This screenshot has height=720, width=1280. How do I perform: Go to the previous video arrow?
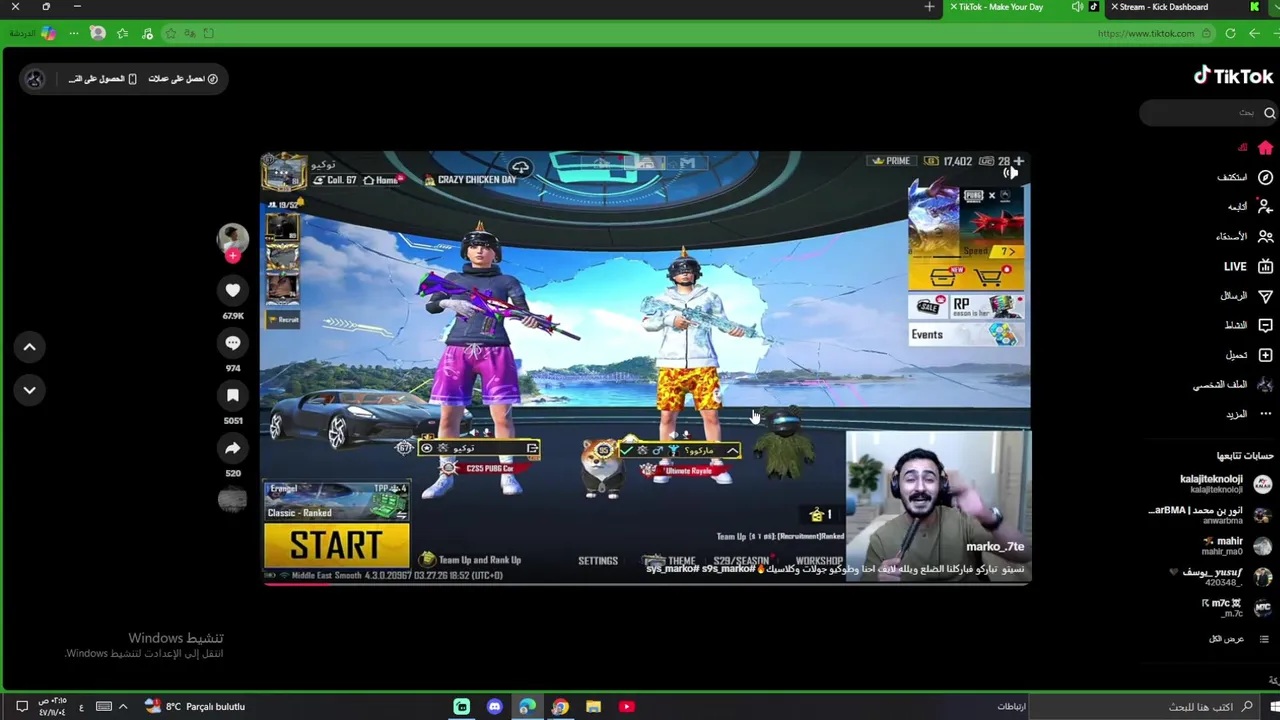pyautogui.click(x=30, y=347)
